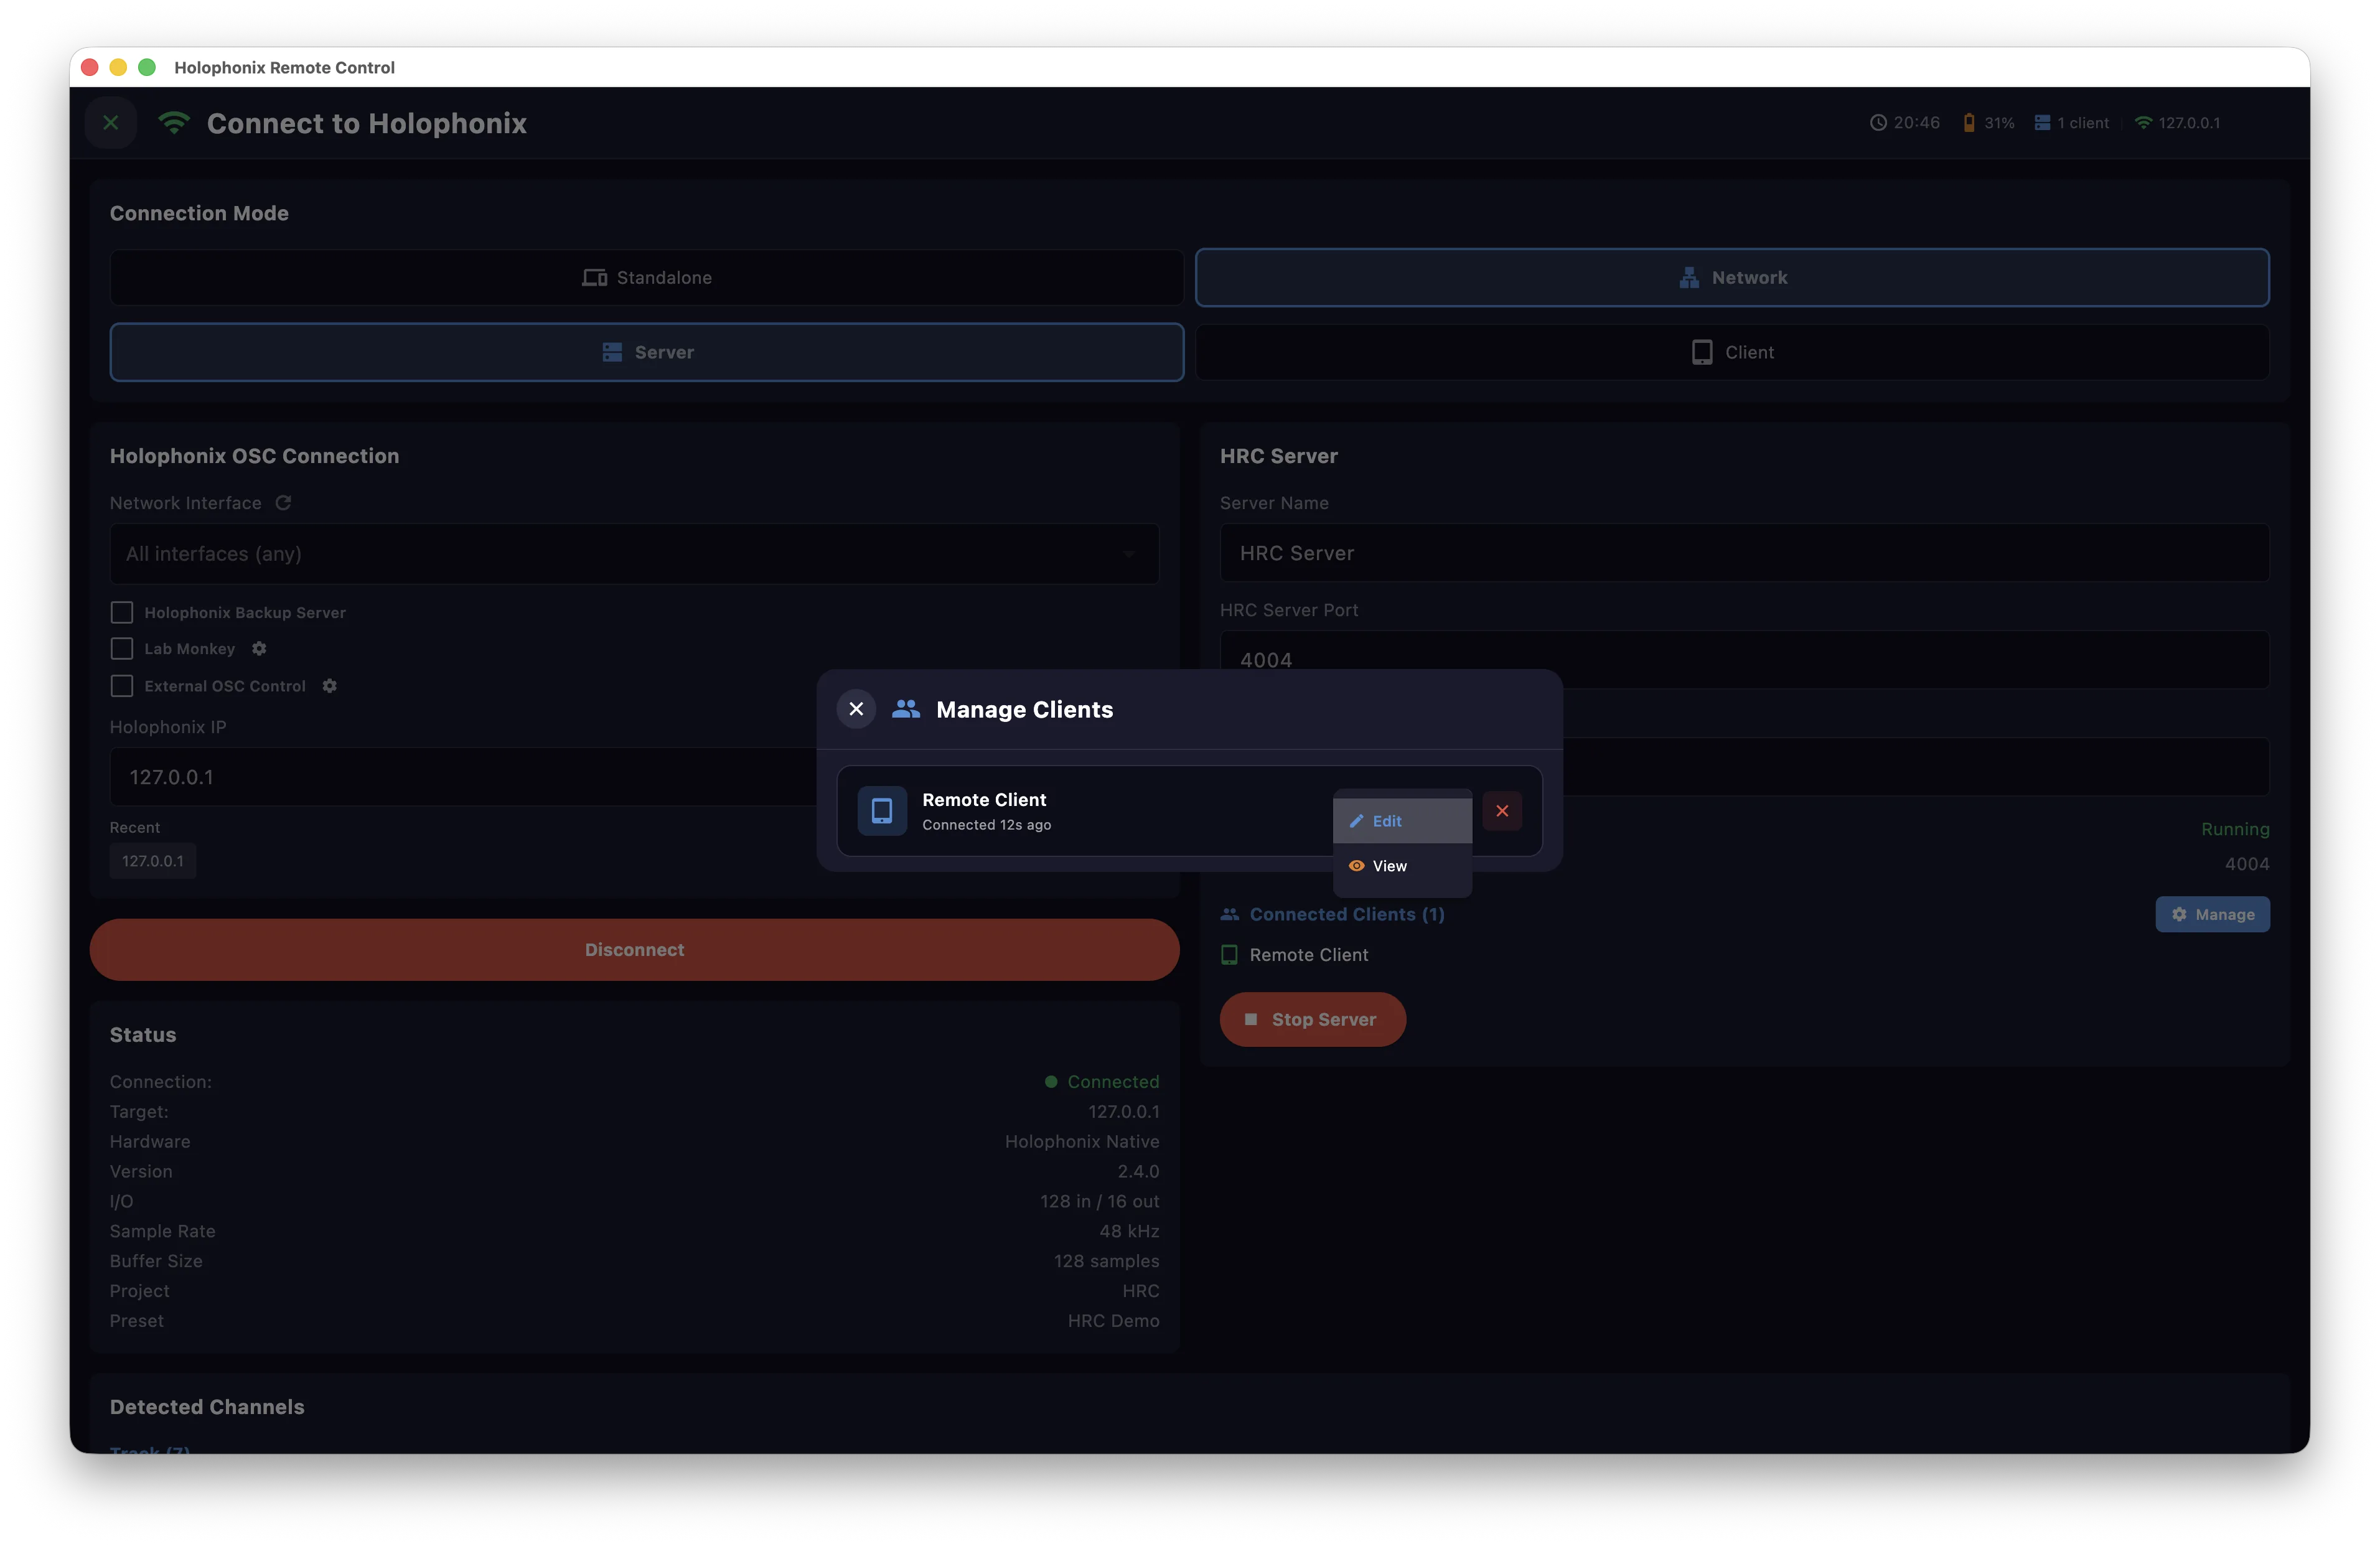Click the Running server status text

pyautogui.click(x=2235, y=829)
